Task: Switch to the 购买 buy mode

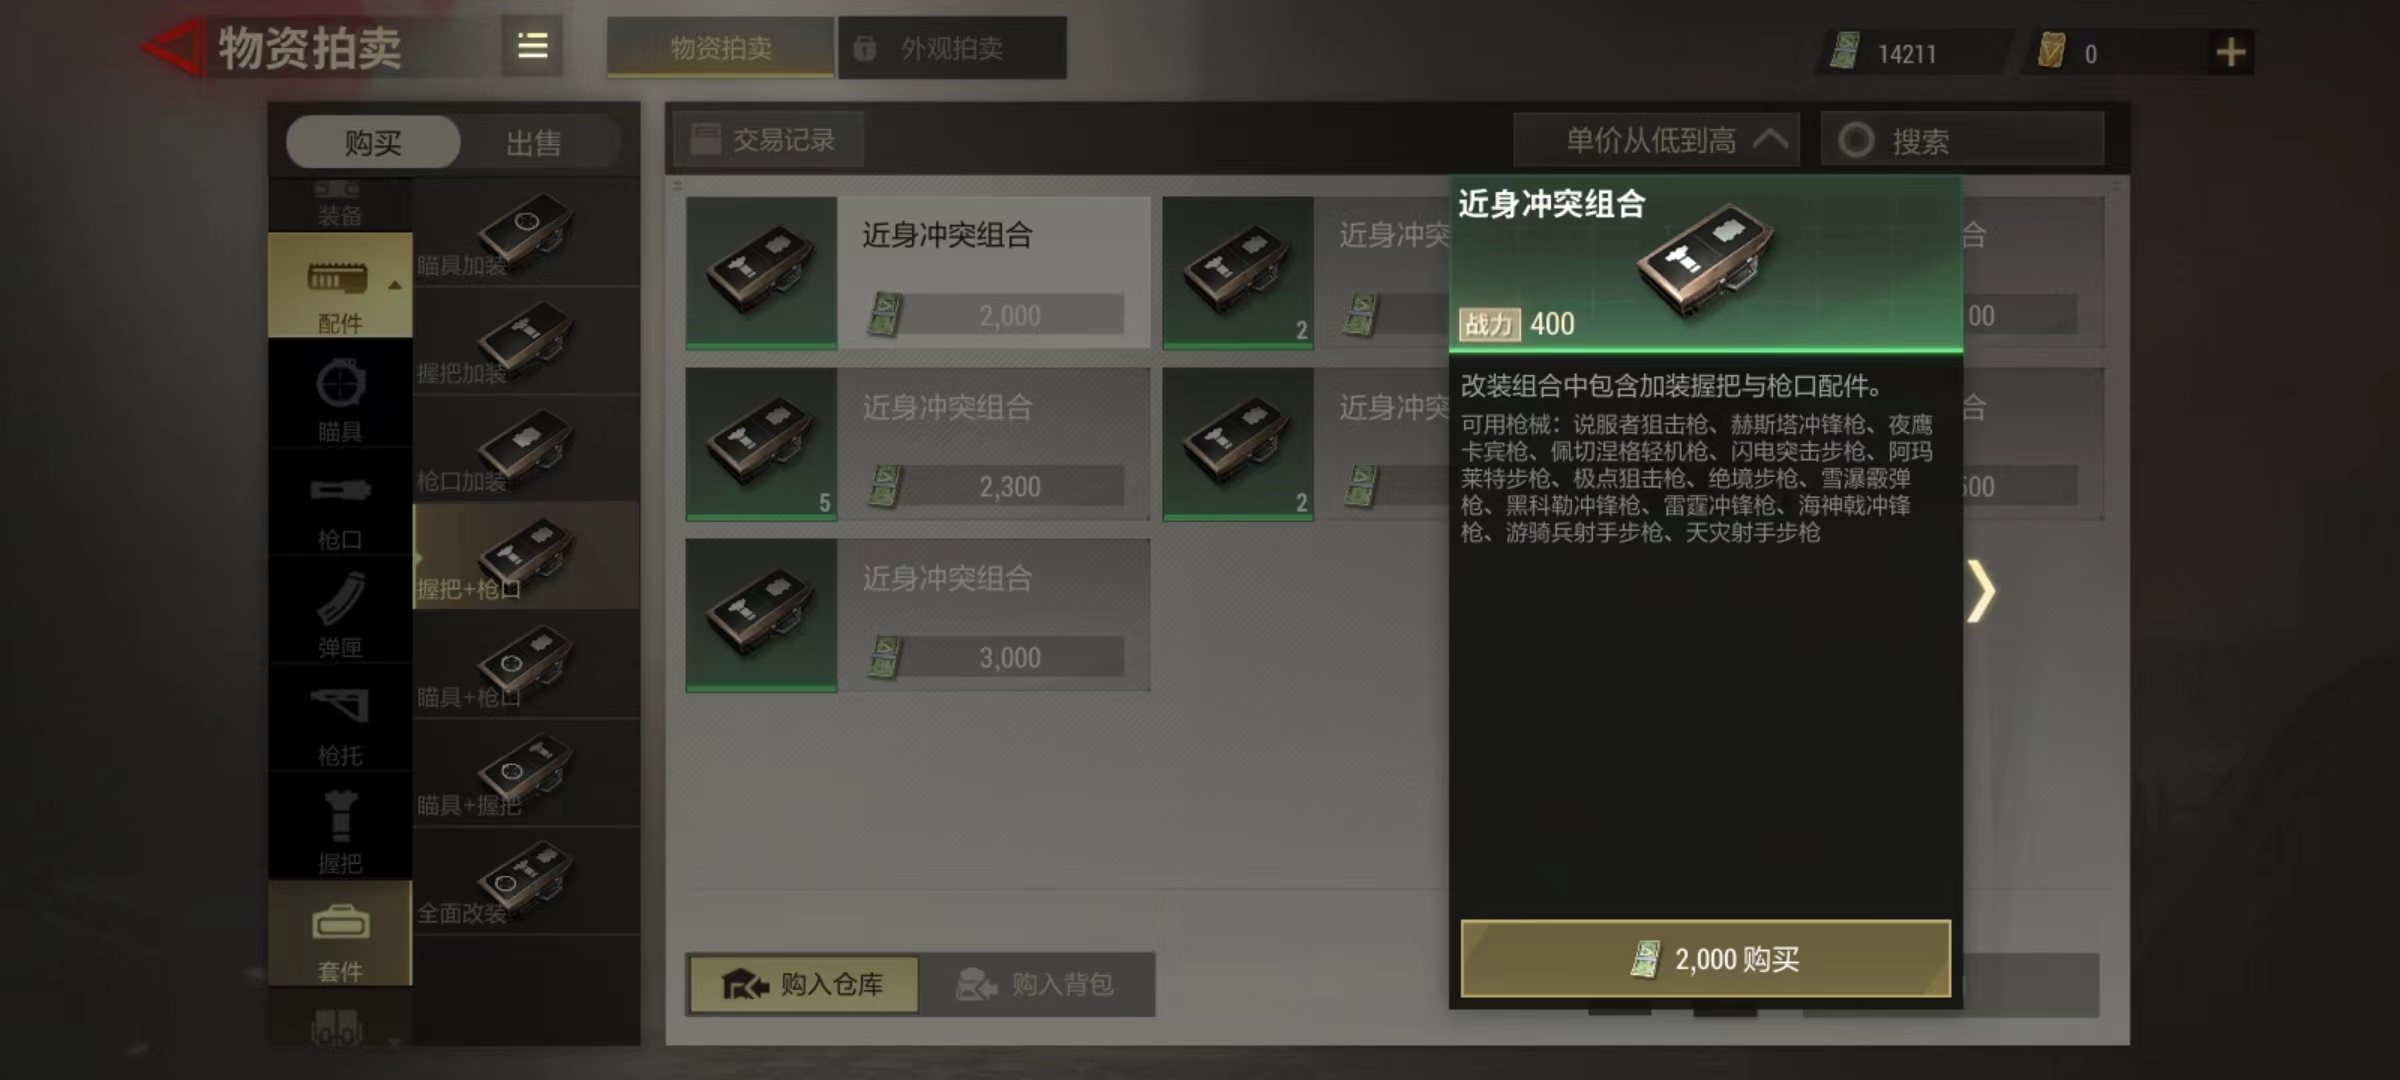Action: click(x=373, y=143)
